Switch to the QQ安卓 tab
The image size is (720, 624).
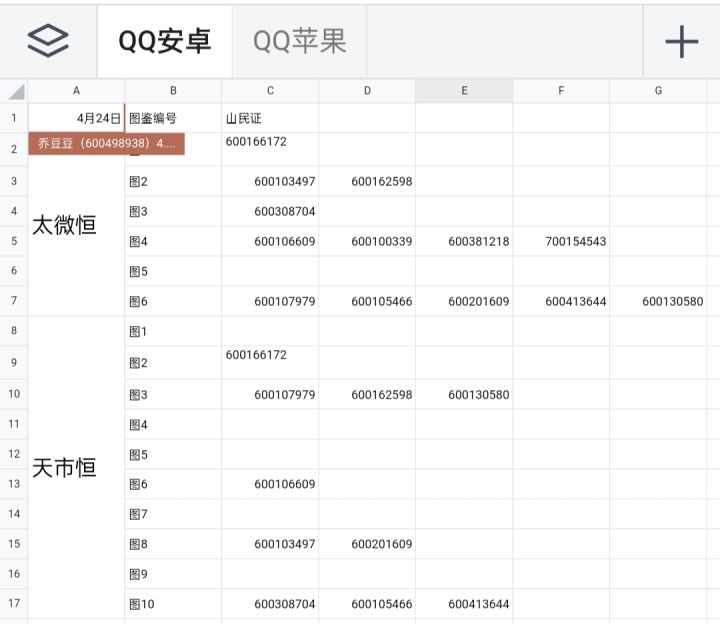click(165, 41)
